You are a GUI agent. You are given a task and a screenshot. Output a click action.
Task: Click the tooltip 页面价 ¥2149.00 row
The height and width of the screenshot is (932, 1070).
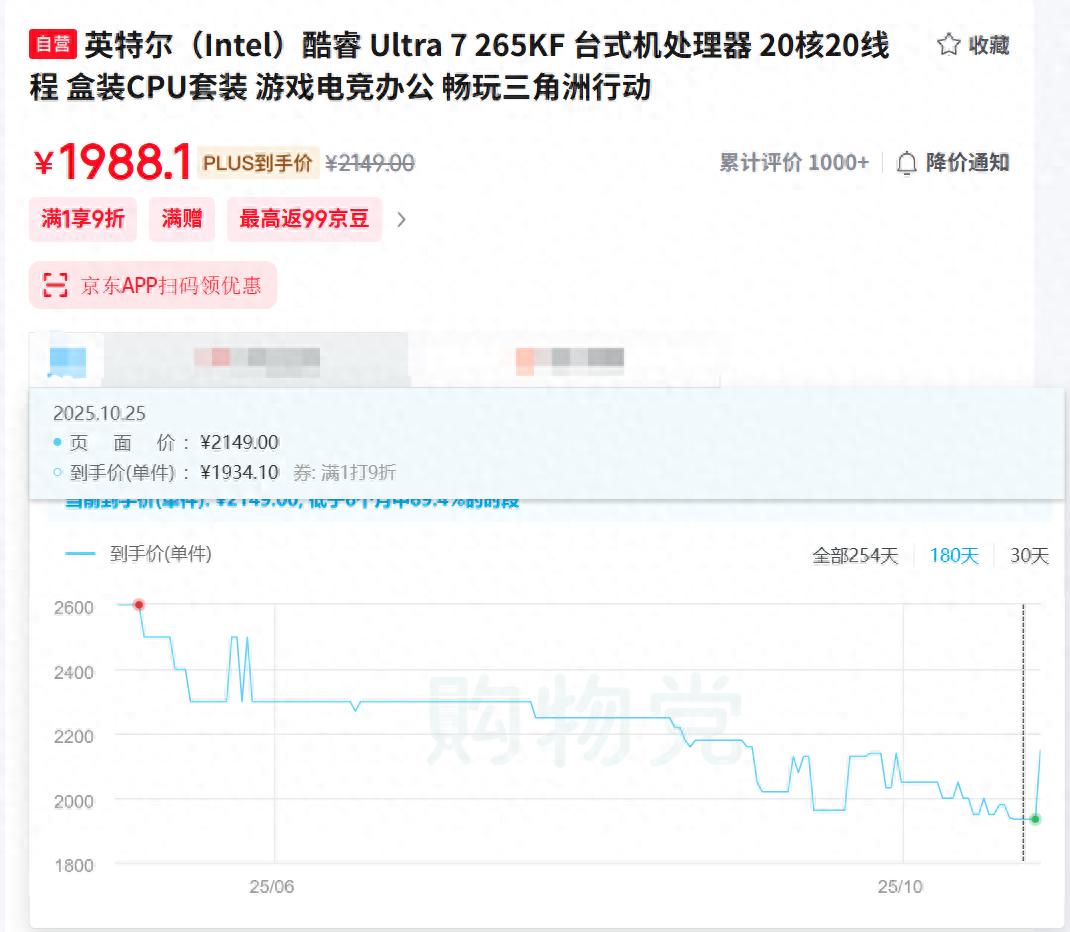[167, 443]
